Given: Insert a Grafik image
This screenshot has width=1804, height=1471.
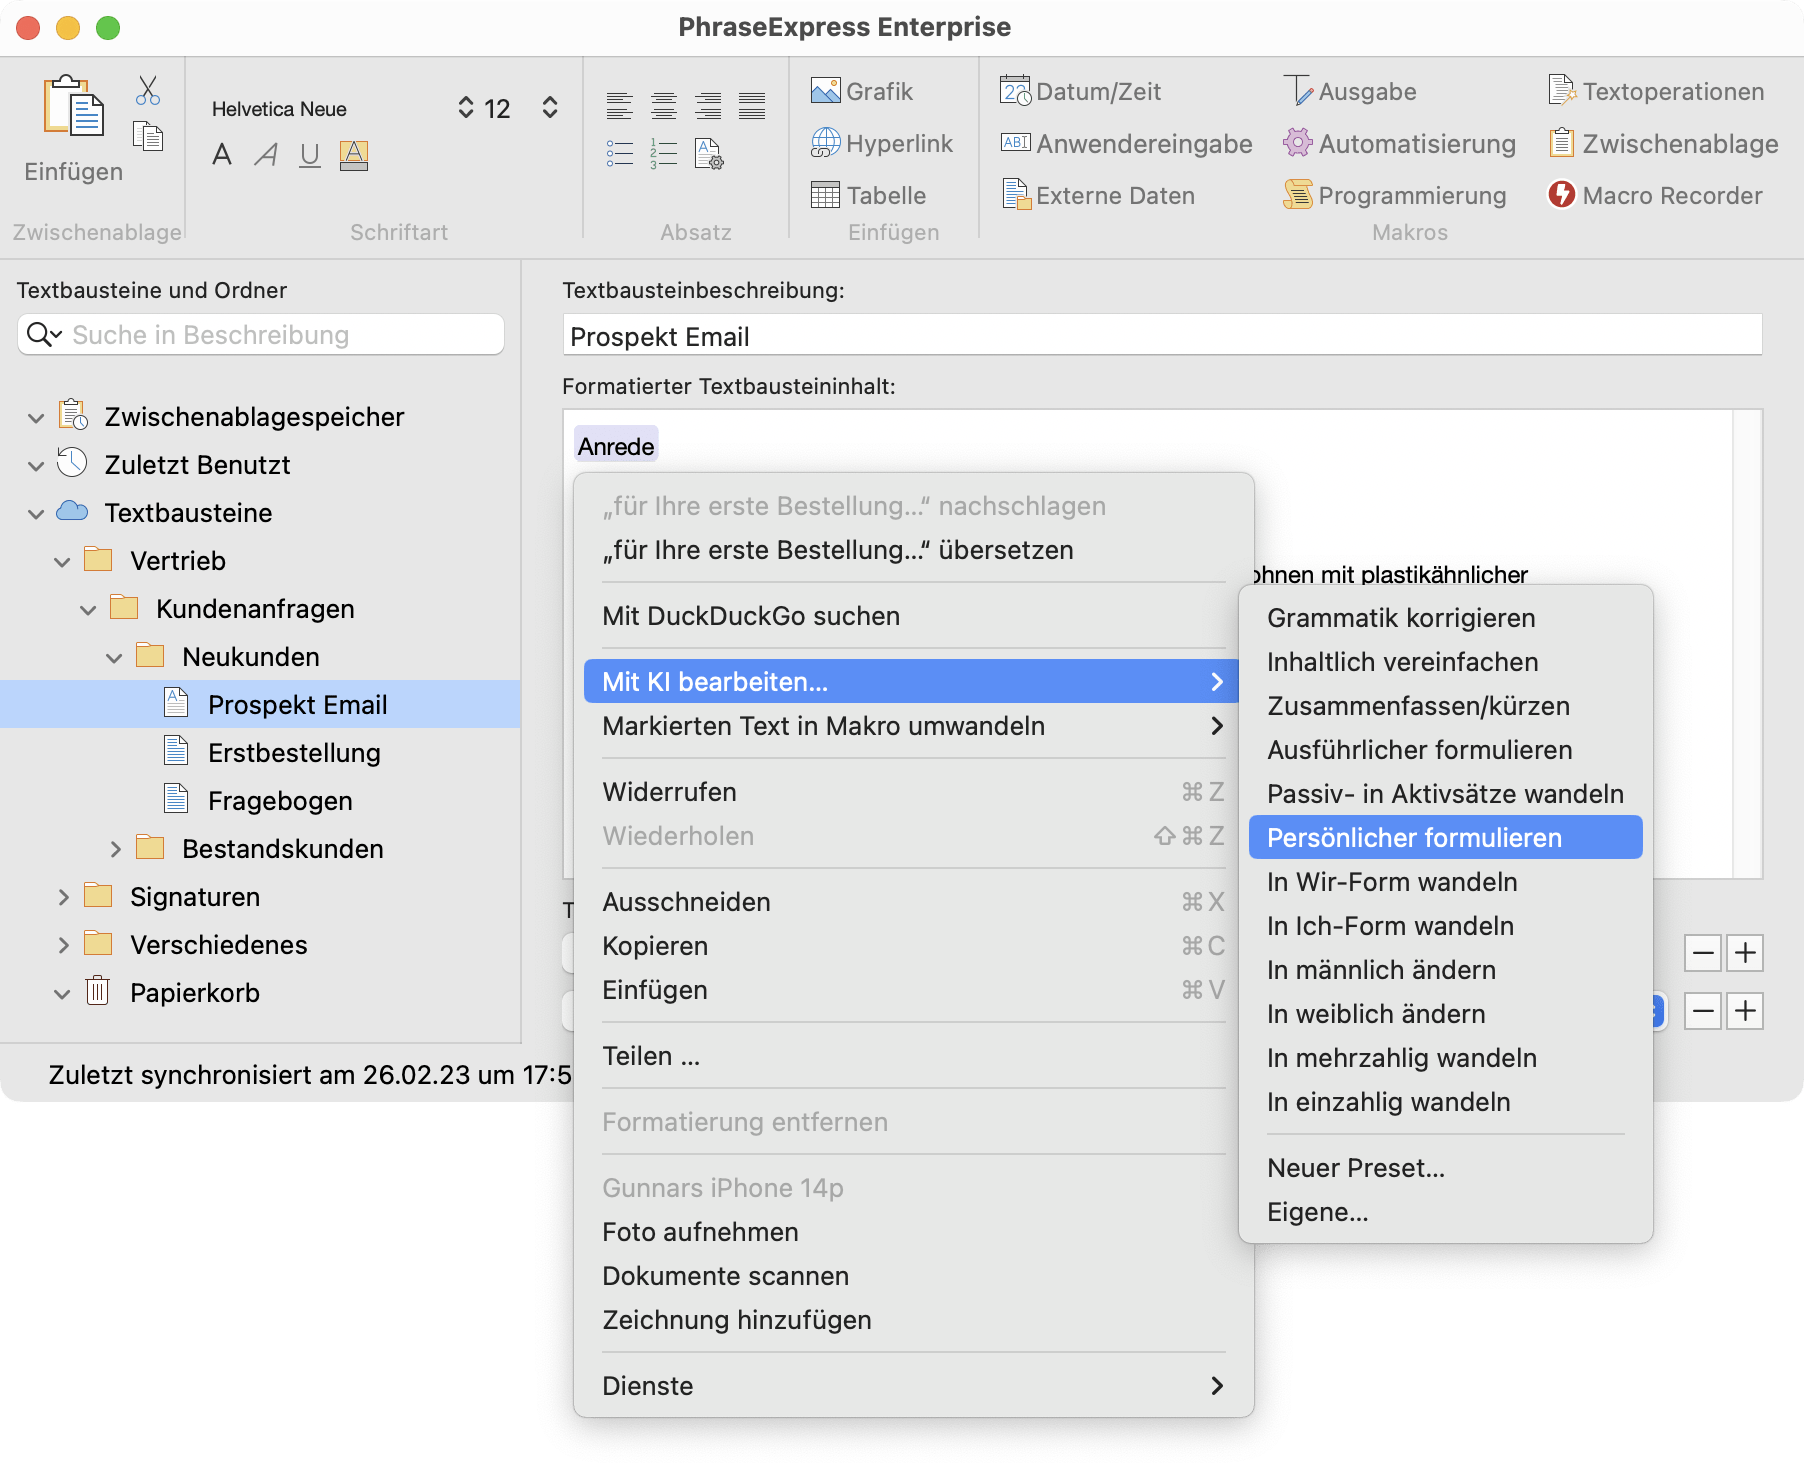Looking at the screenshot, I should (862, 91).
